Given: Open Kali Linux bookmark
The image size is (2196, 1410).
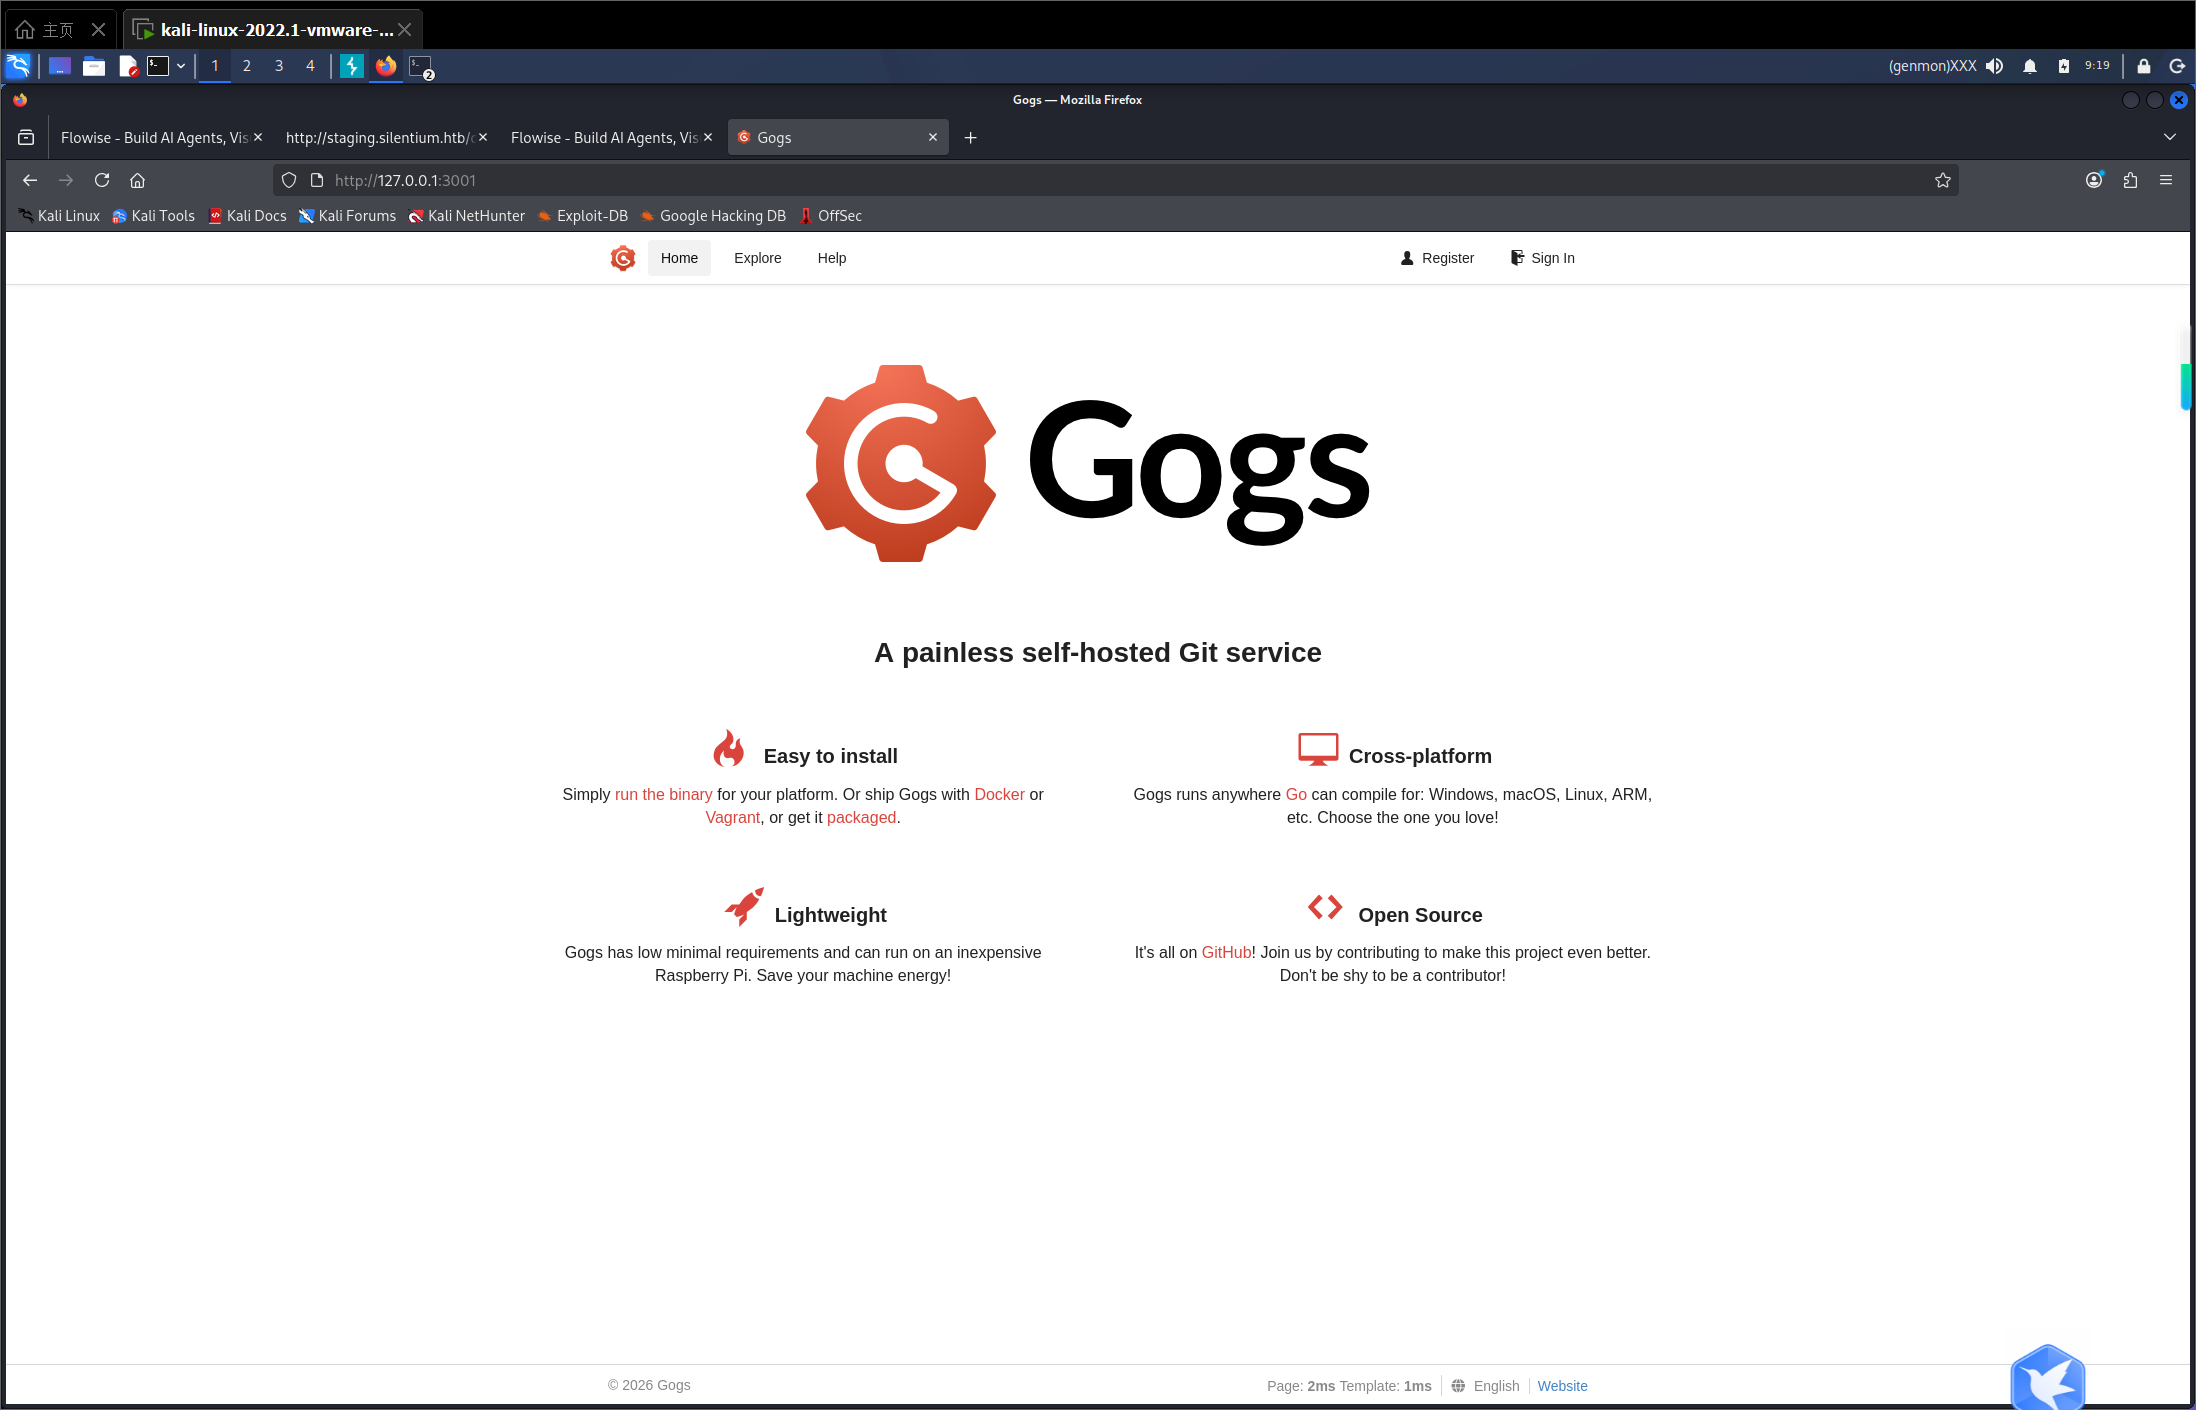Looking at the screenshot, I should (59, 216).
